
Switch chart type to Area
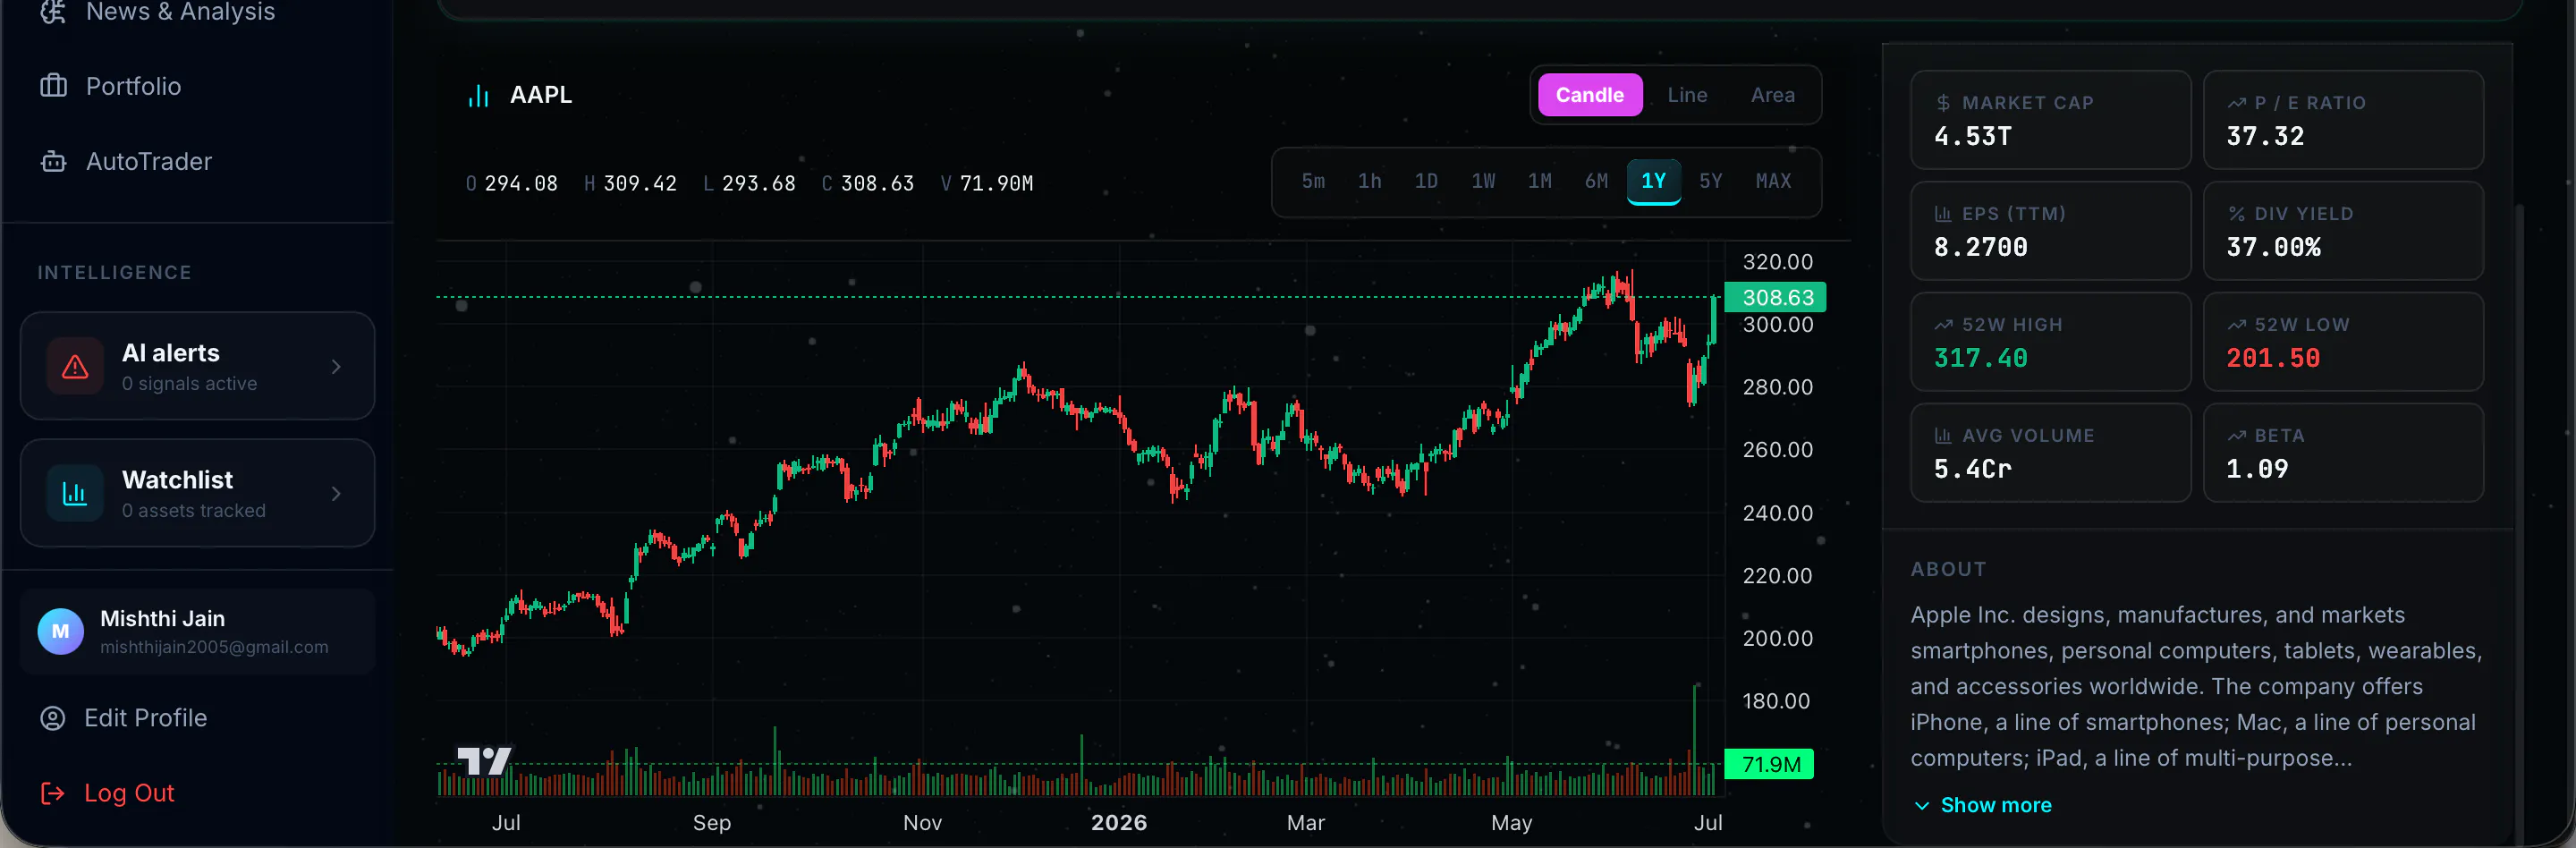tap(1772, 95)
